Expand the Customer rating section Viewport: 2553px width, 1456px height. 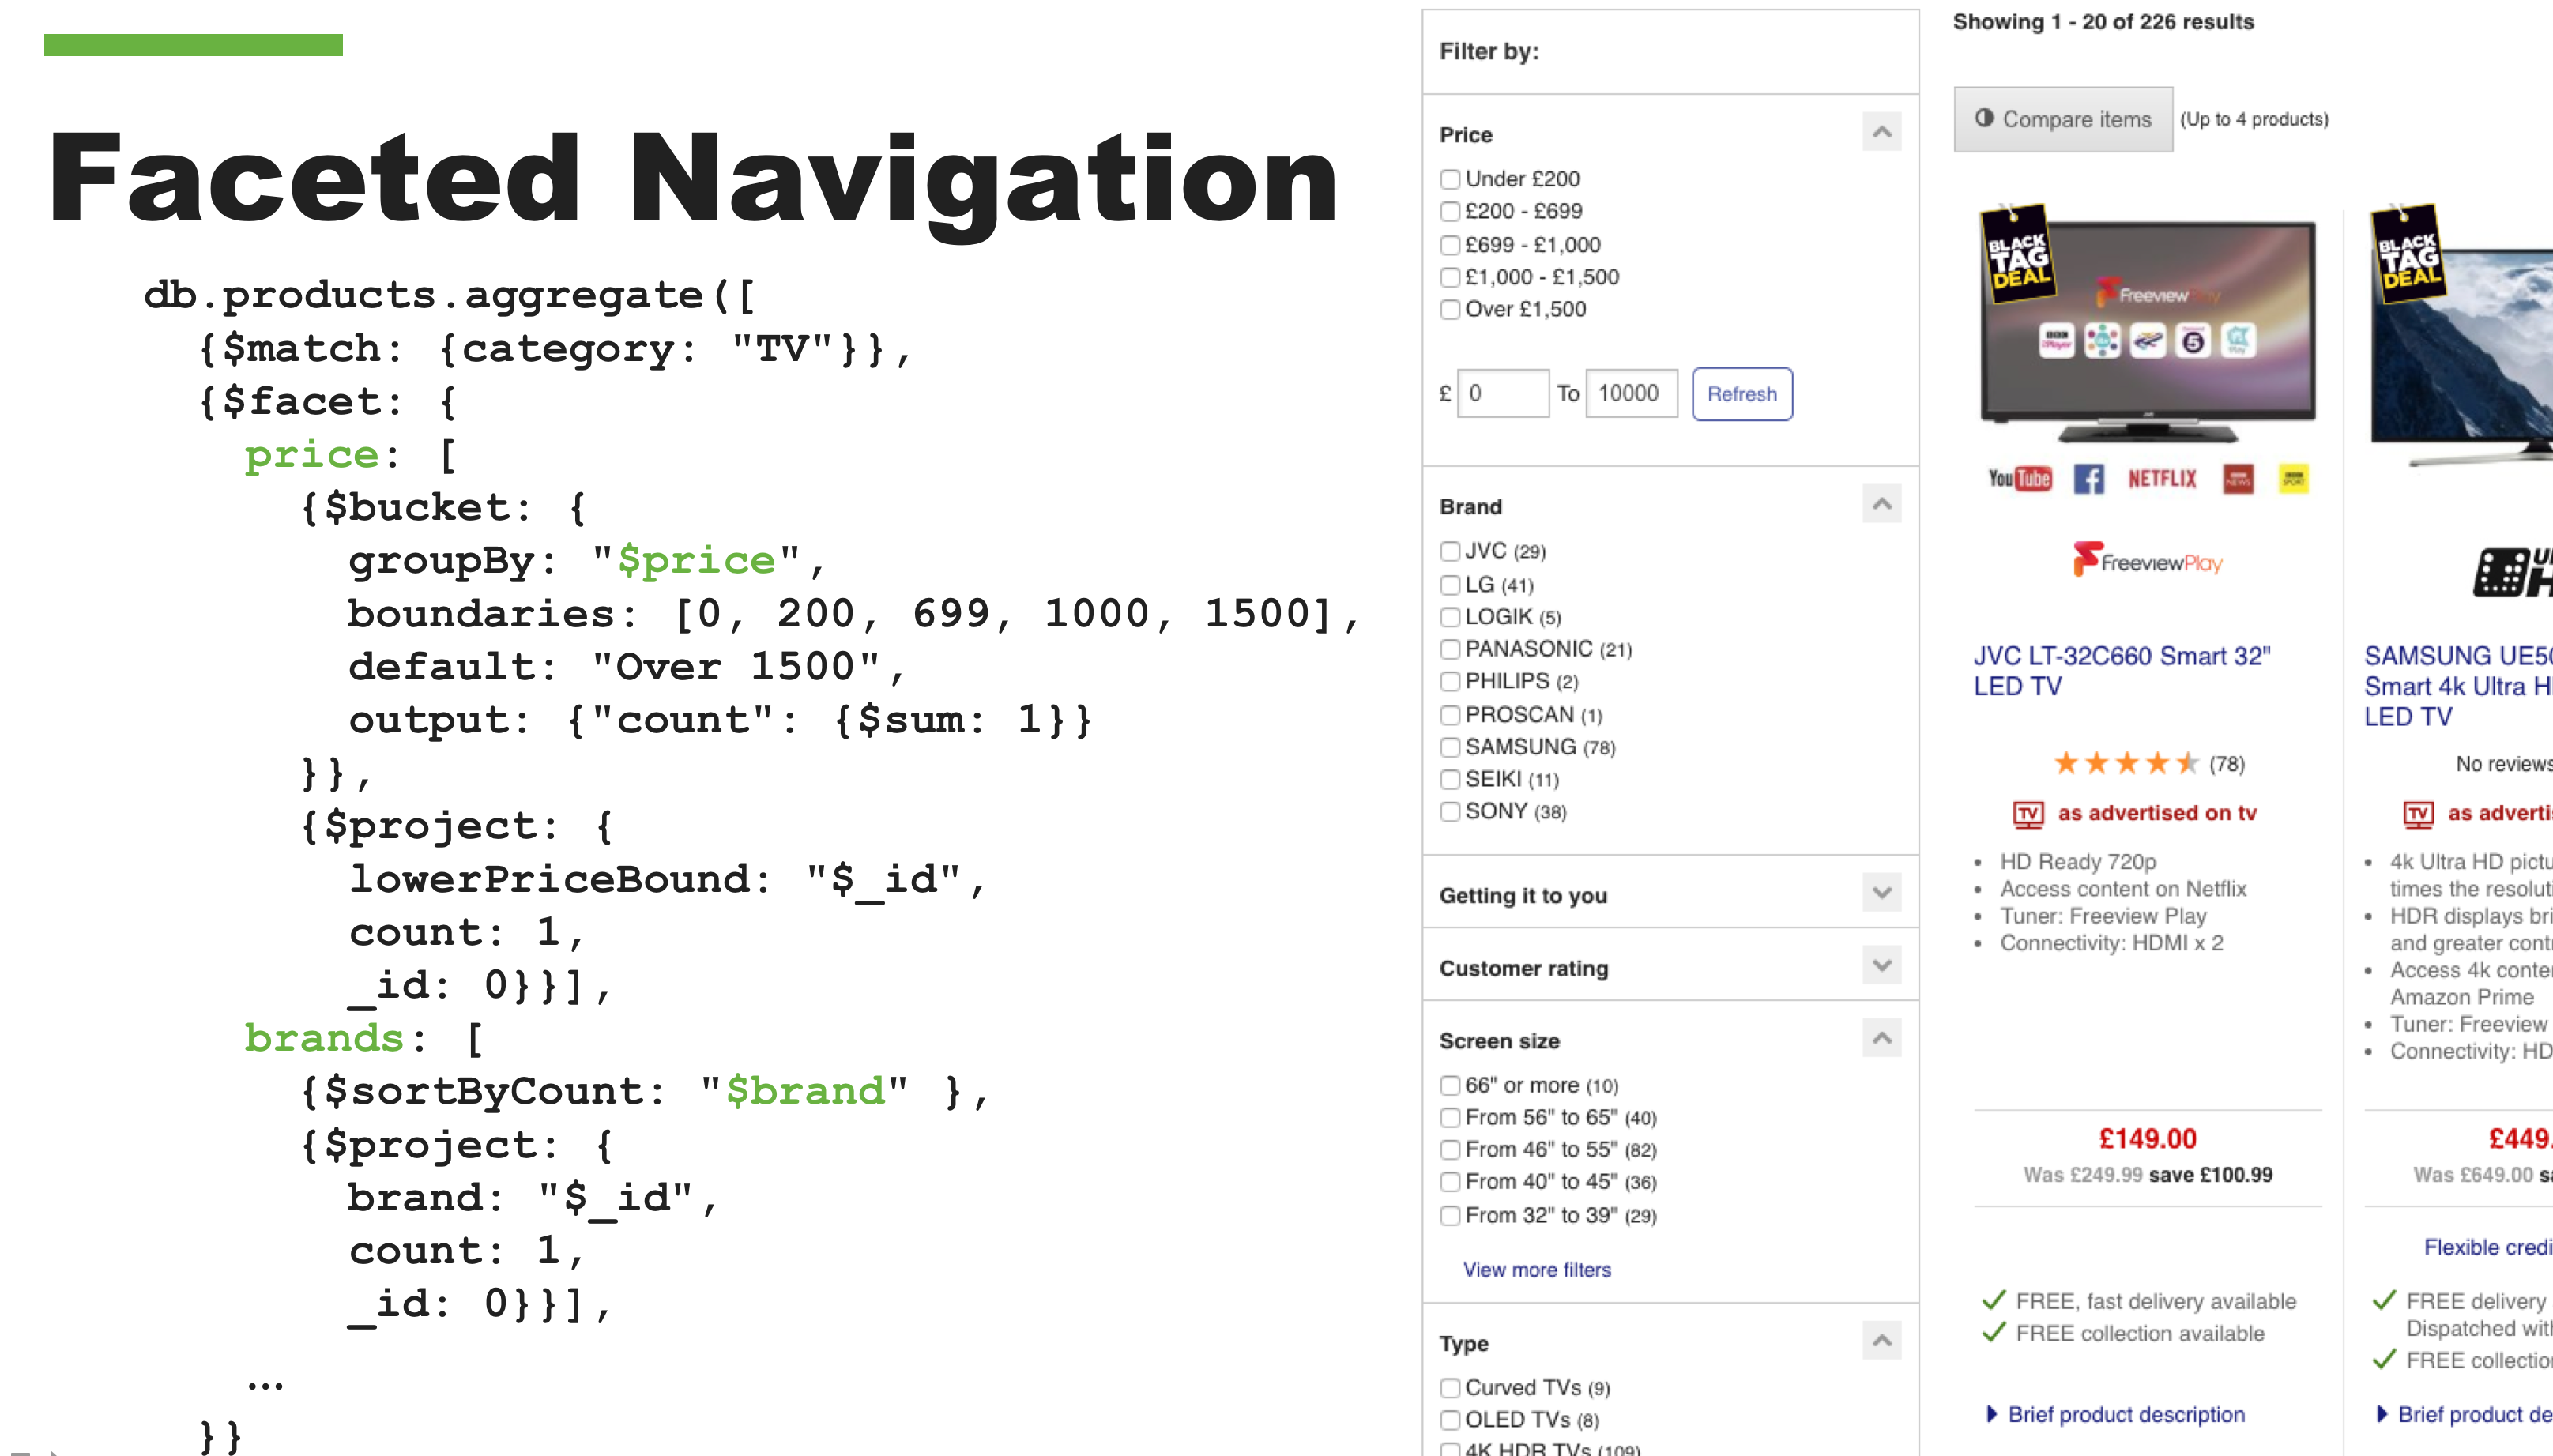pyautogui.click(x=1882, y=965)
